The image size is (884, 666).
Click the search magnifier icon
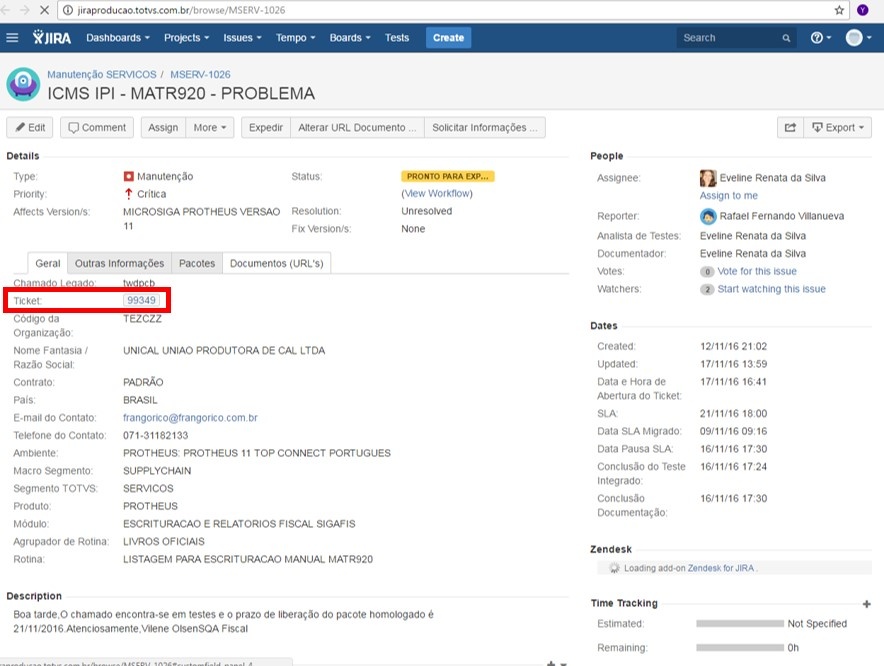point(786,38)
